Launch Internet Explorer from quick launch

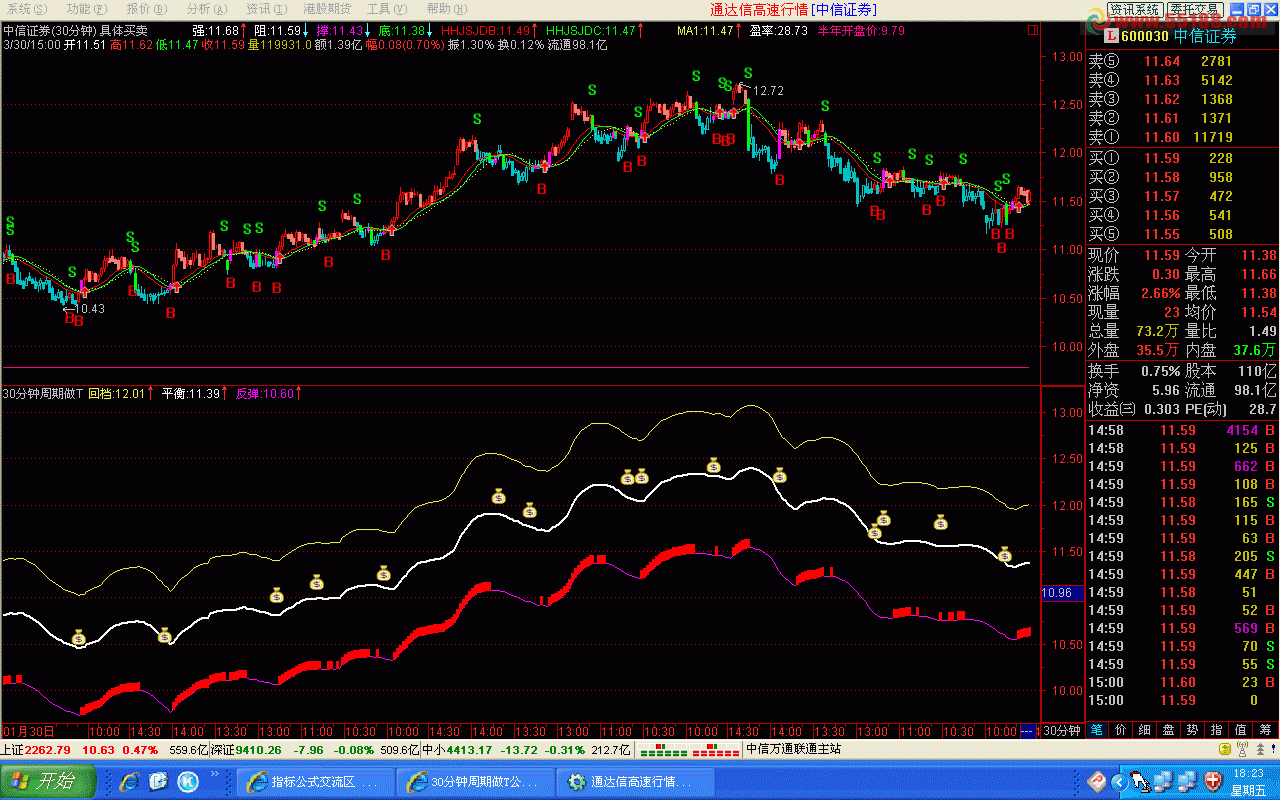pyautogui.click(x=128, y=781)
